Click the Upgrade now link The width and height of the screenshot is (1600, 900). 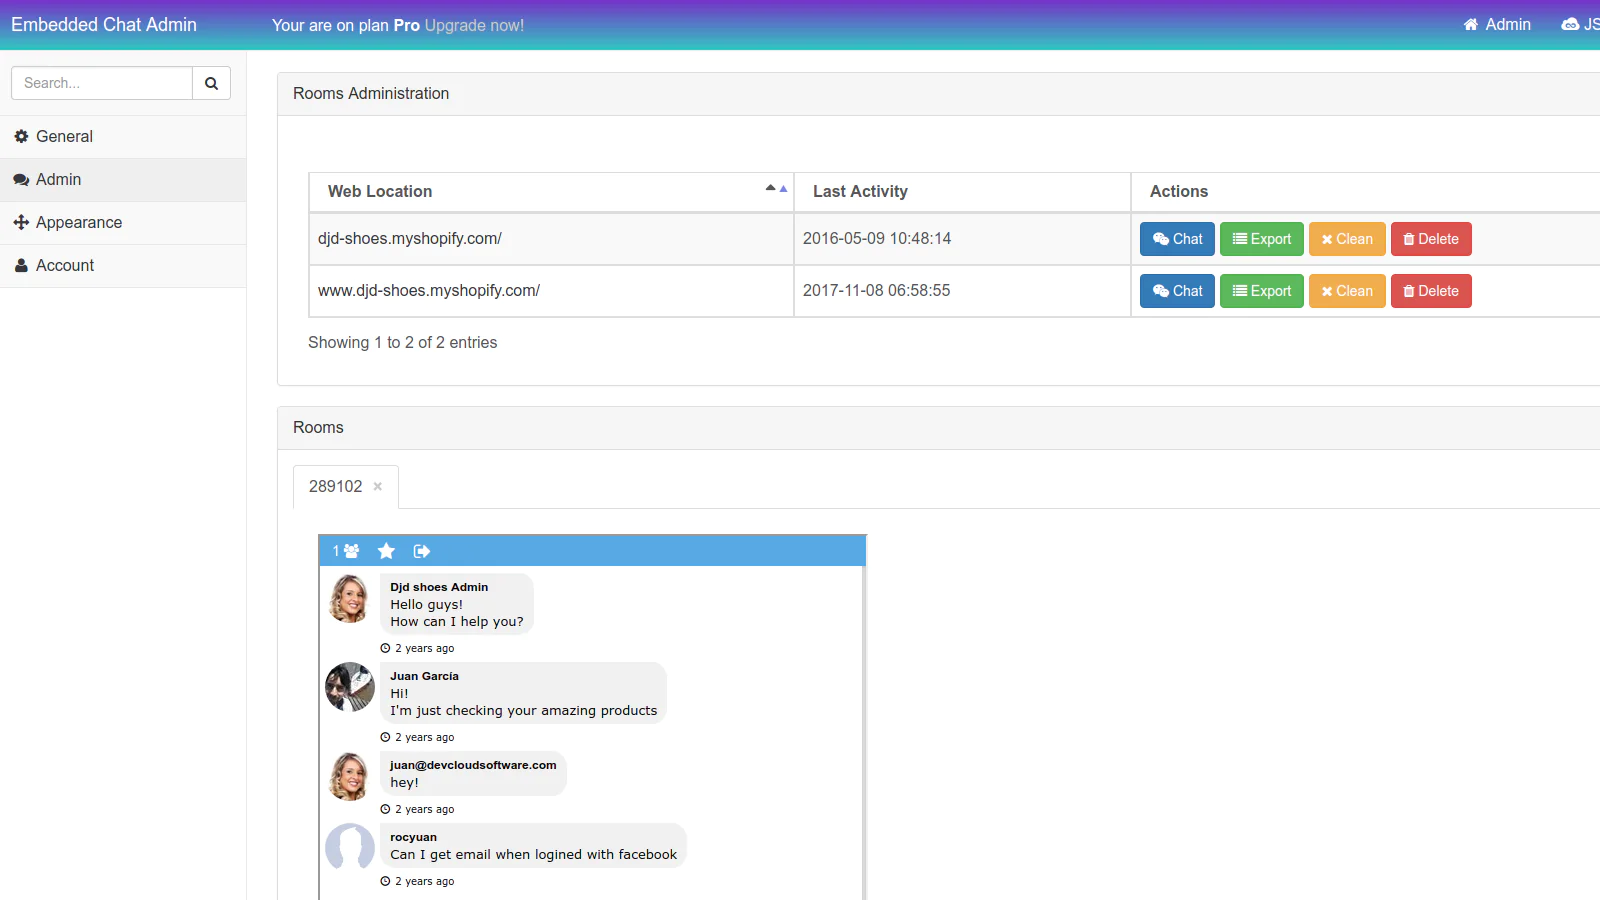pyautogui.click(x=474, y=25)
